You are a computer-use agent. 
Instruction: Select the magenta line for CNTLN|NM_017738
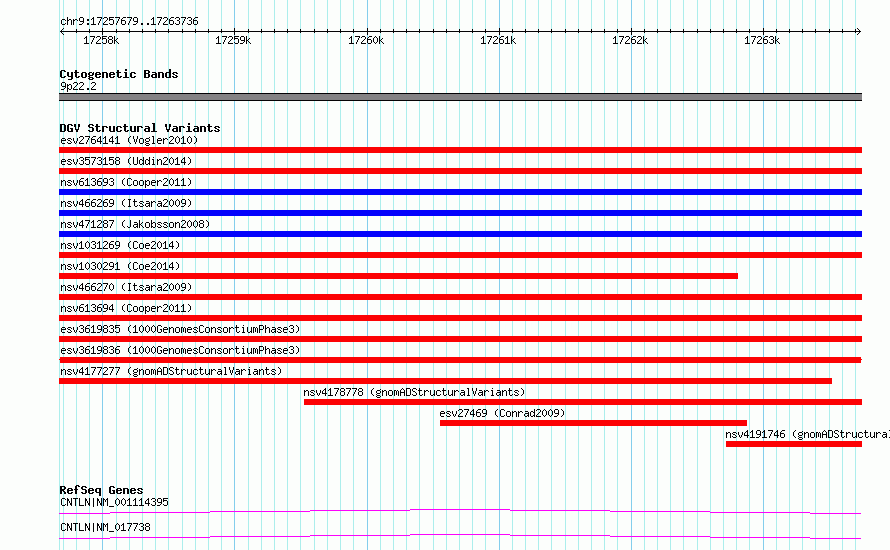point(460,536)
